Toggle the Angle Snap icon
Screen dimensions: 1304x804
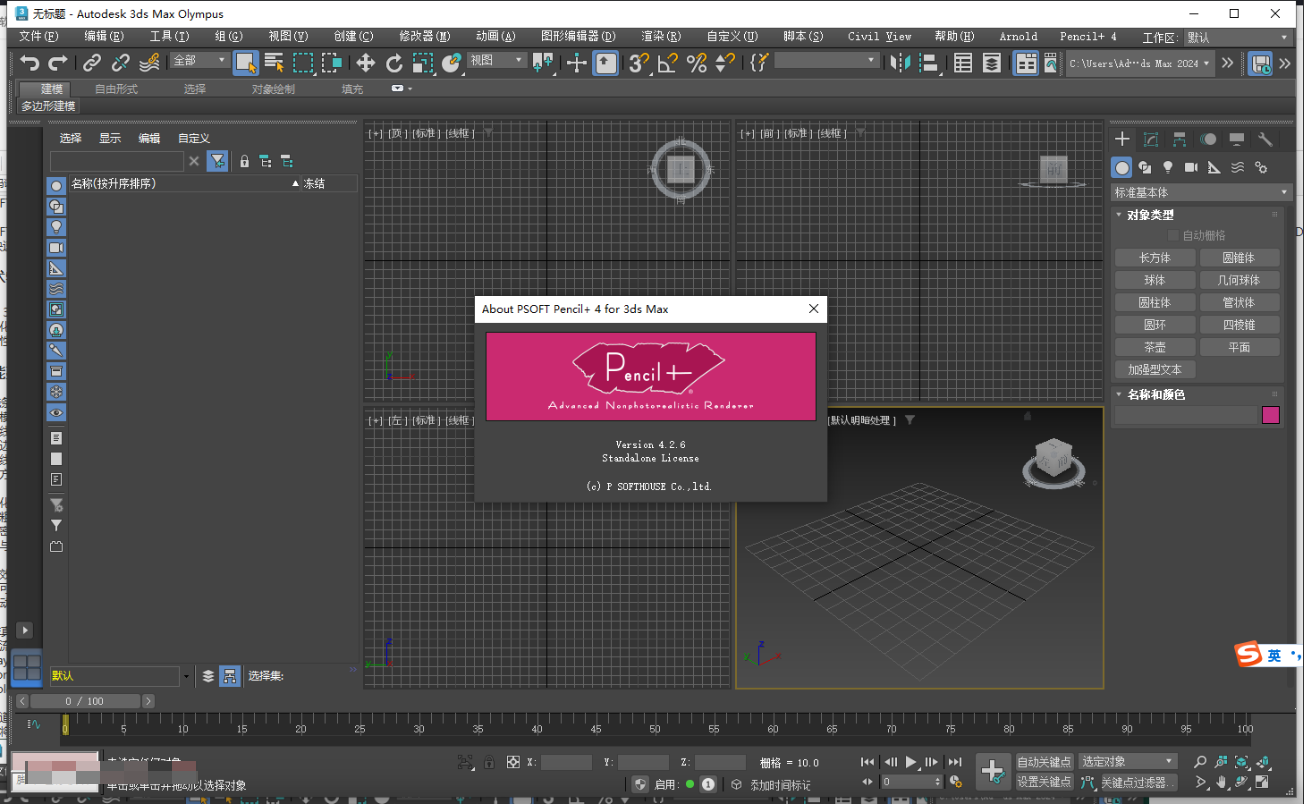668,63
